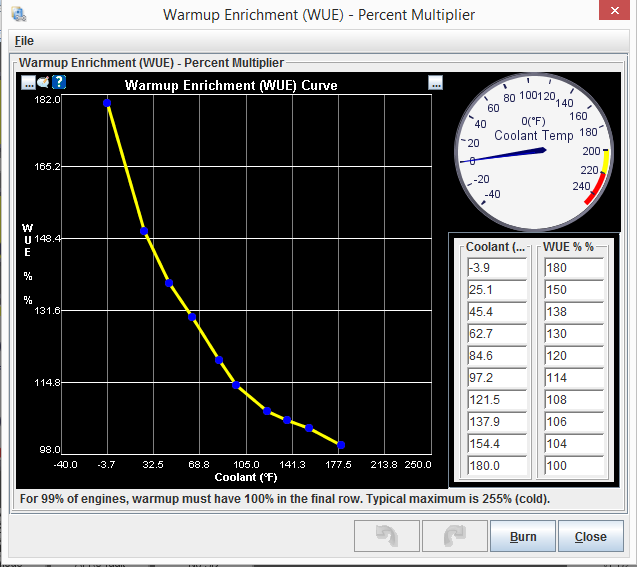
Task: Select the coolant field showing 62.7
Action: (496, 333)
